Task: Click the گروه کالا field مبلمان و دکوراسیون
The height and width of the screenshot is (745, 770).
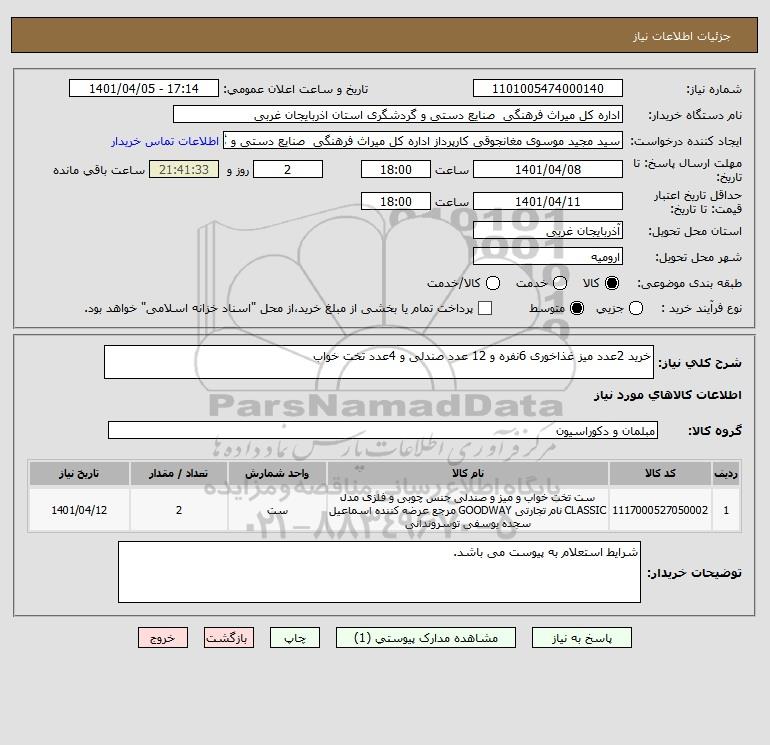Action: pos(383,430)
